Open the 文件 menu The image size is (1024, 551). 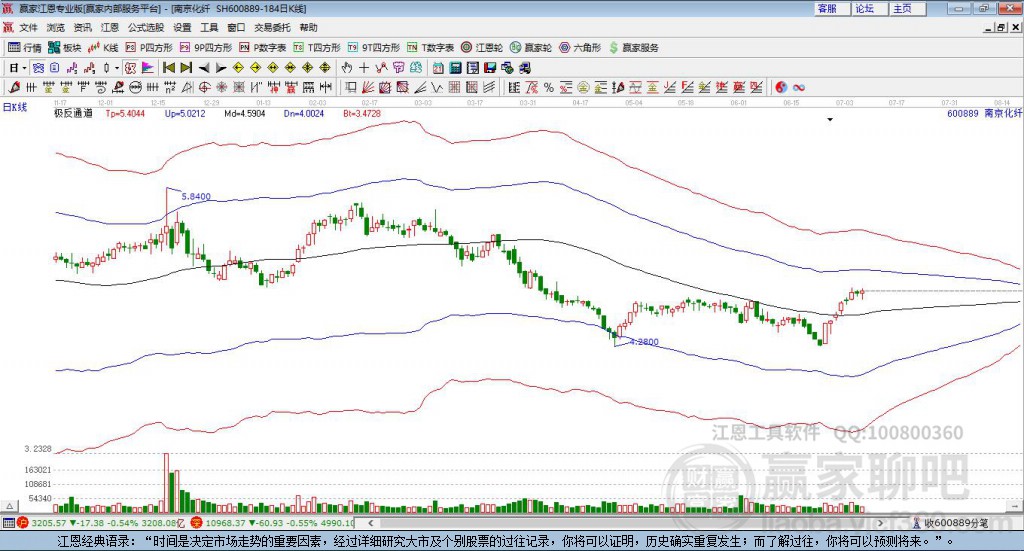click(x=28, y=27)
